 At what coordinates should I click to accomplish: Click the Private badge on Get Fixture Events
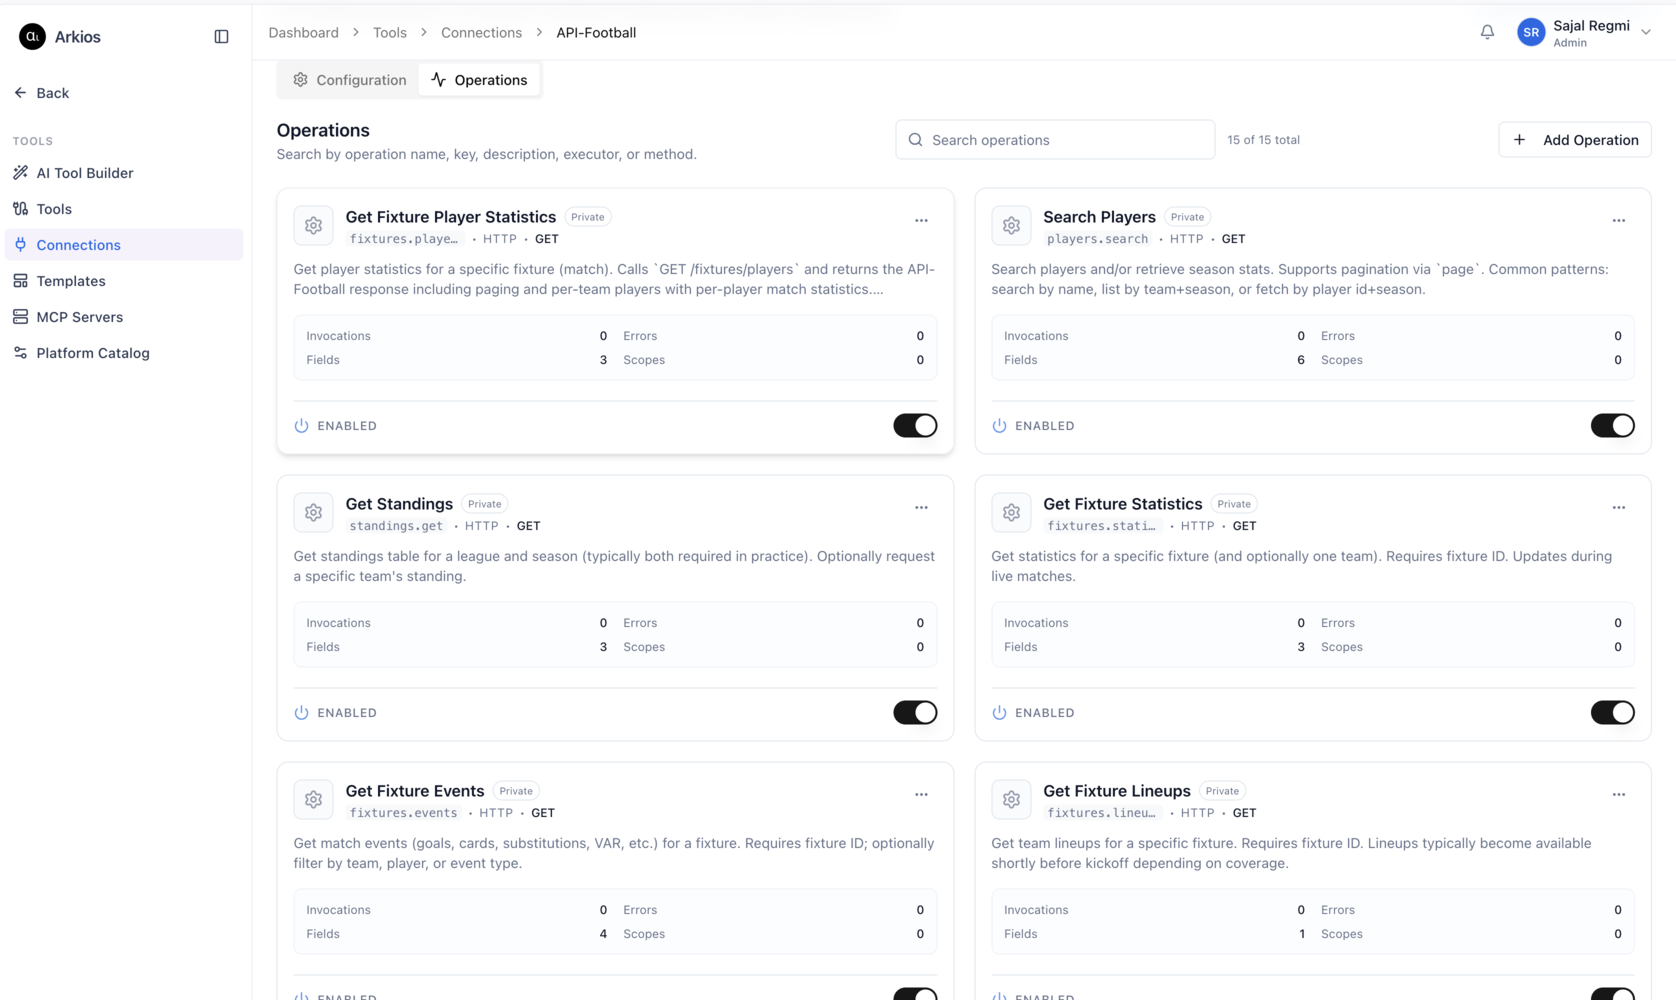click(516, 791)
